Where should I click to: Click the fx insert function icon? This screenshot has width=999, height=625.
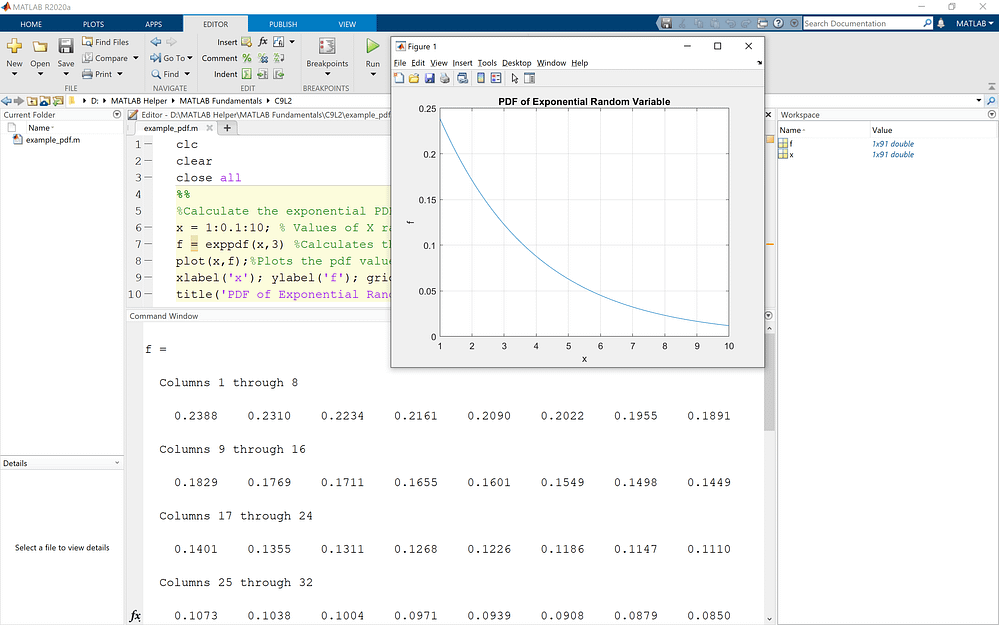click(262, 41)
